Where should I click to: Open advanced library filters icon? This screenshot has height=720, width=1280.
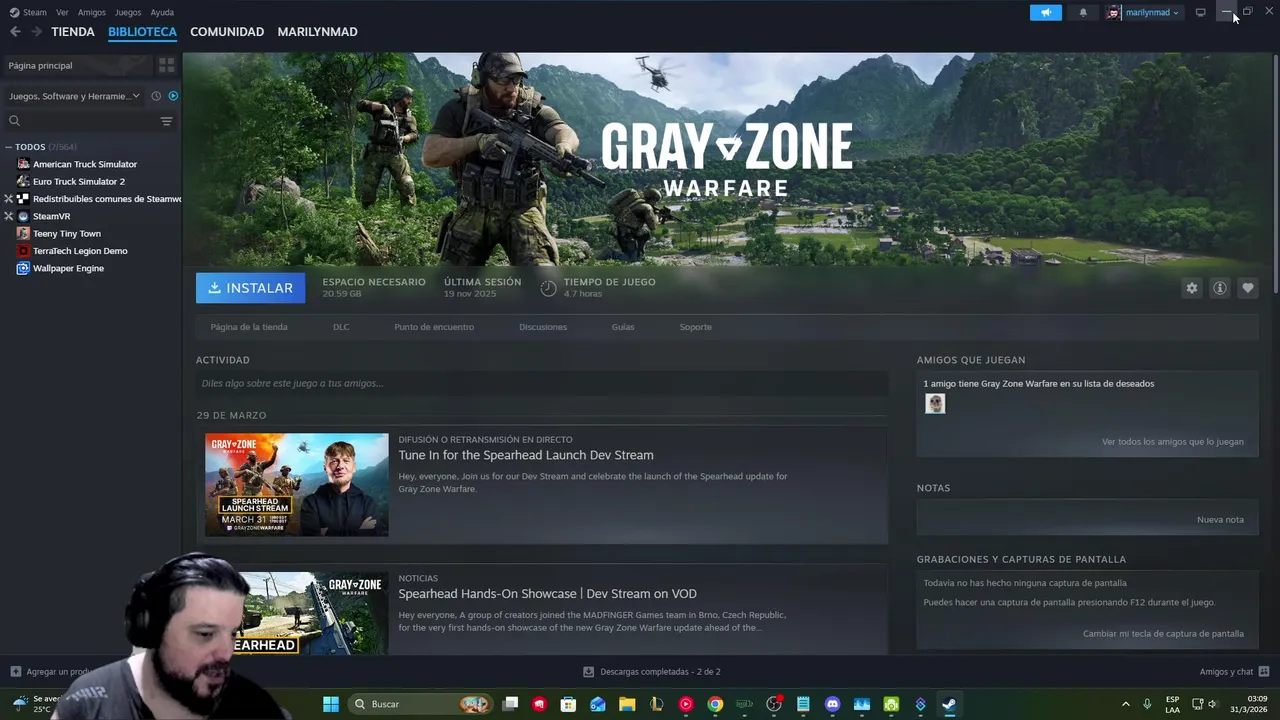[166, 121]
